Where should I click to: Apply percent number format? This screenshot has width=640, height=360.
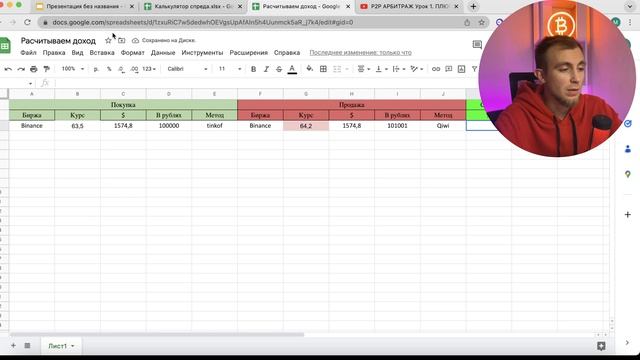coord(109,69)
